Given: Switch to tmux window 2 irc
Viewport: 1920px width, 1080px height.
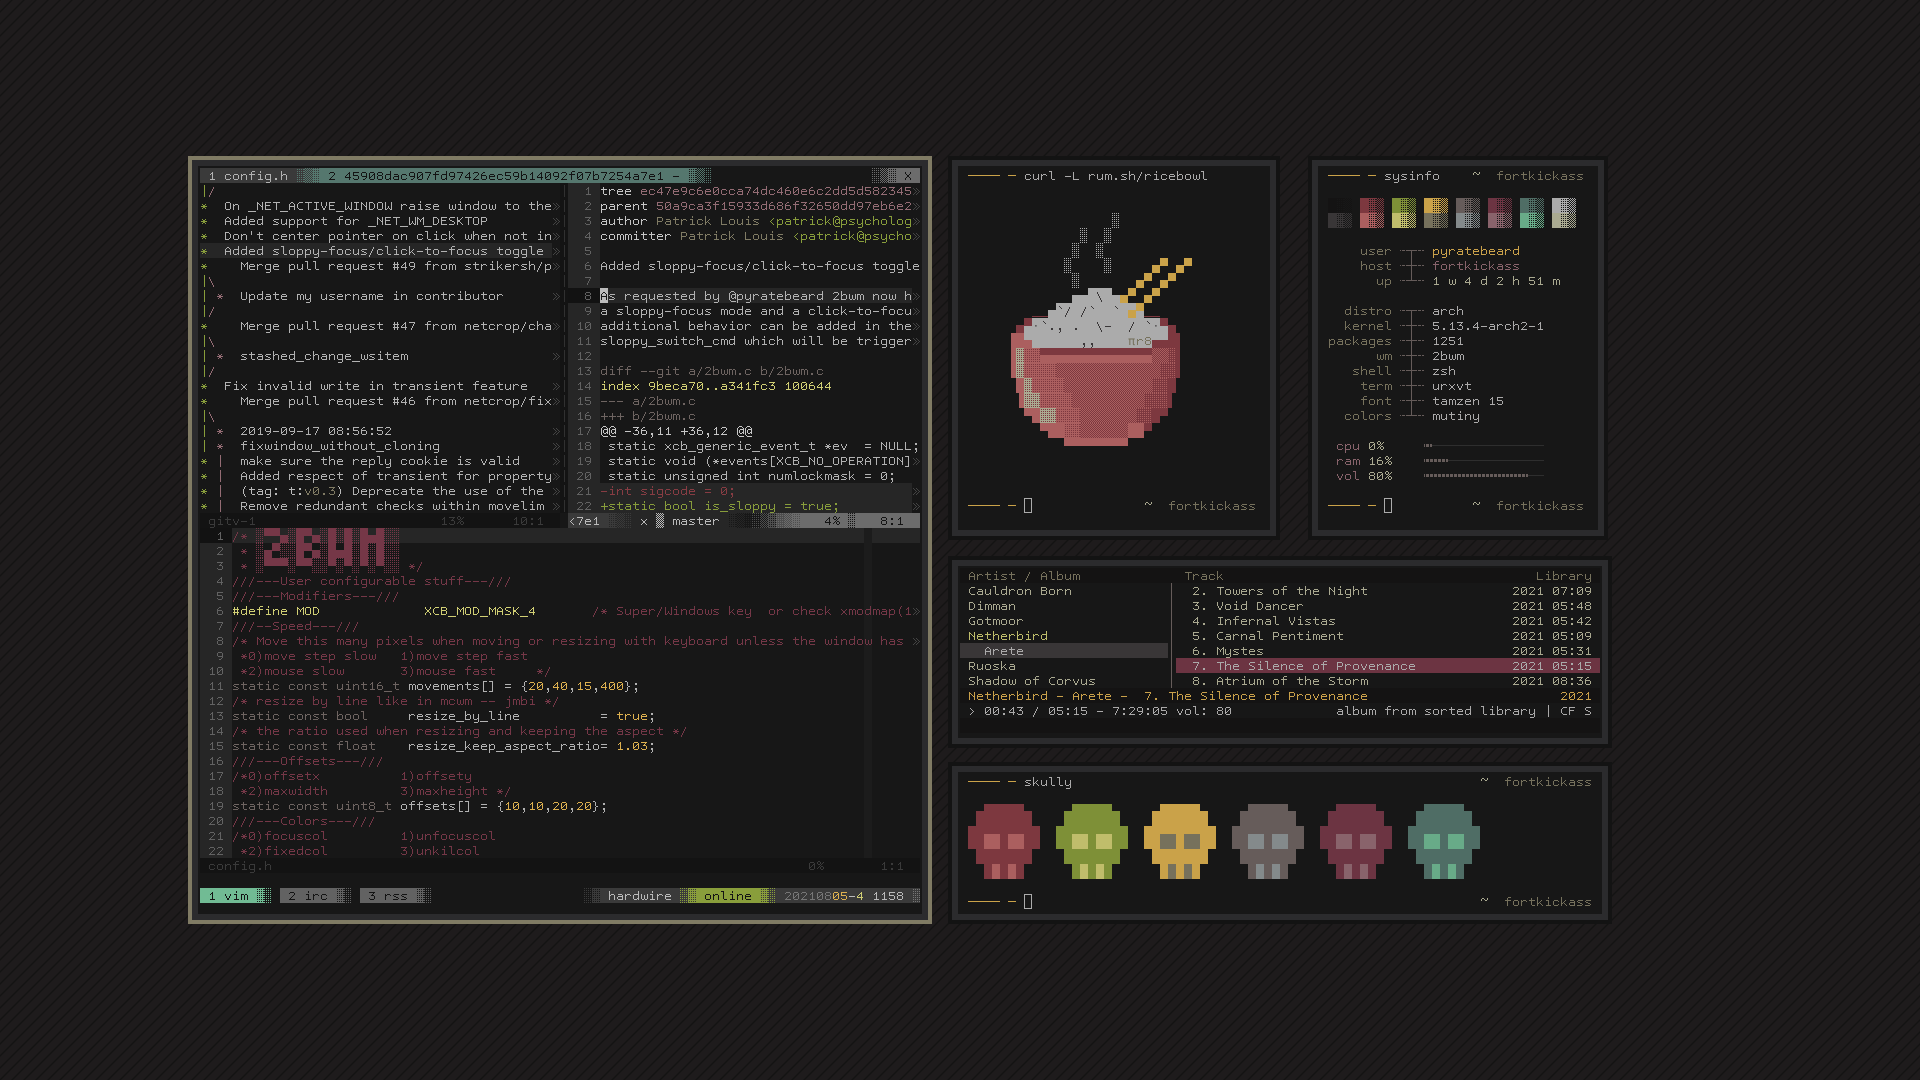Looking at the screenshot, I should pos(308,896).
